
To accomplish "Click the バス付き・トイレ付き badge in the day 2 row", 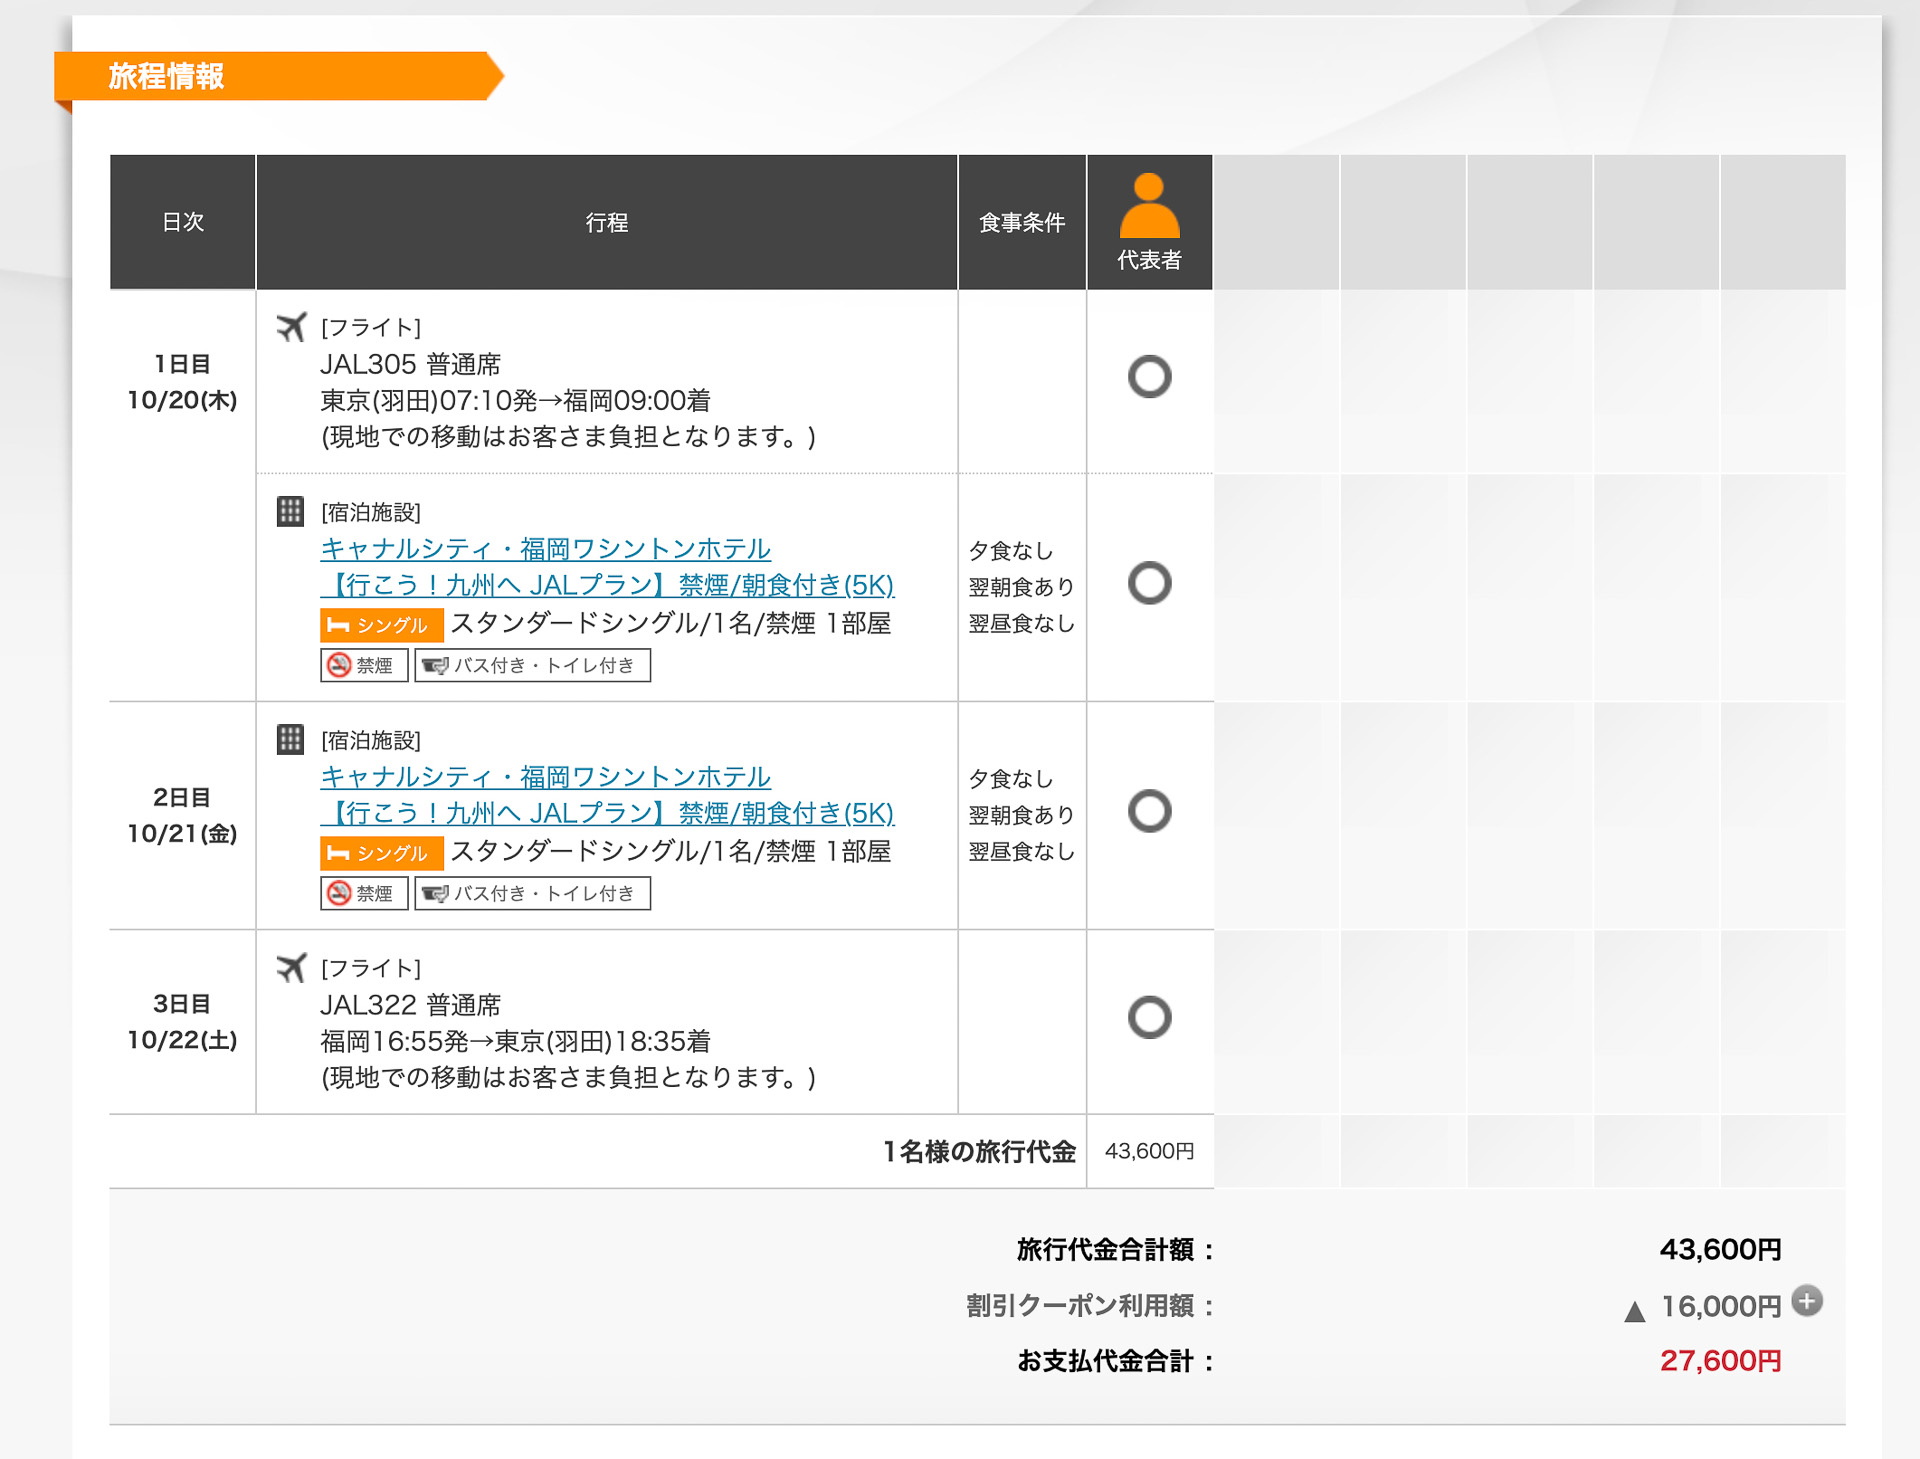I will pyautogui.click(x=532, y=893).
